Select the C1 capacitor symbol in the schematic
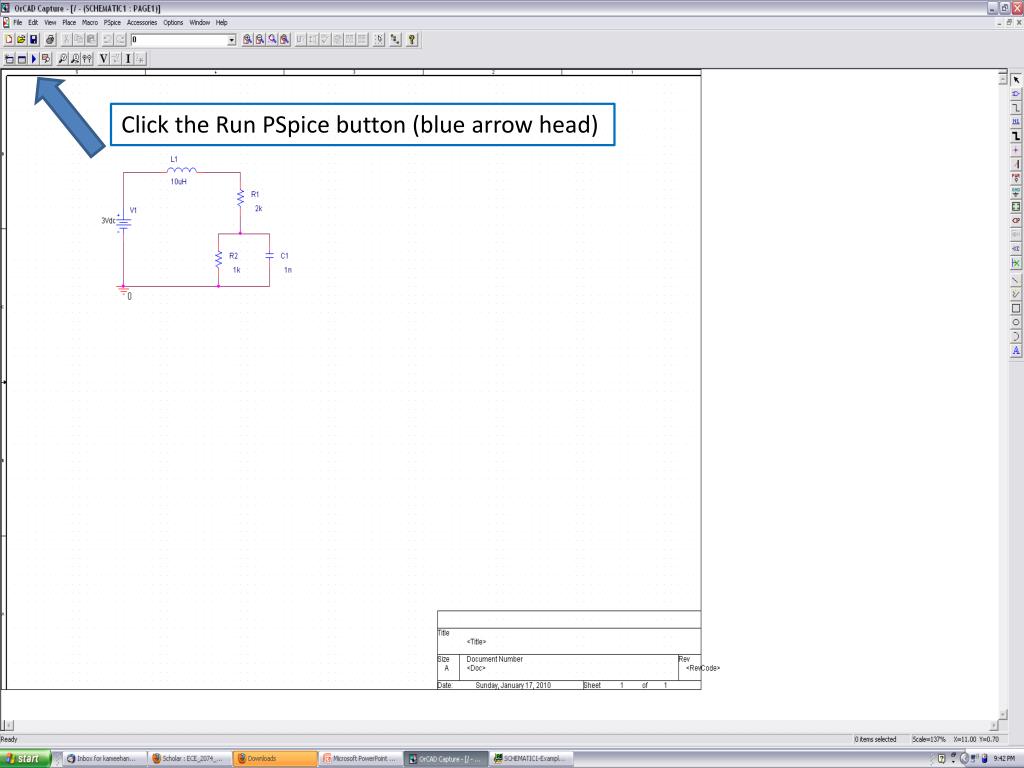The width and height of the screenshot is (1024, 768). (269, 256)
